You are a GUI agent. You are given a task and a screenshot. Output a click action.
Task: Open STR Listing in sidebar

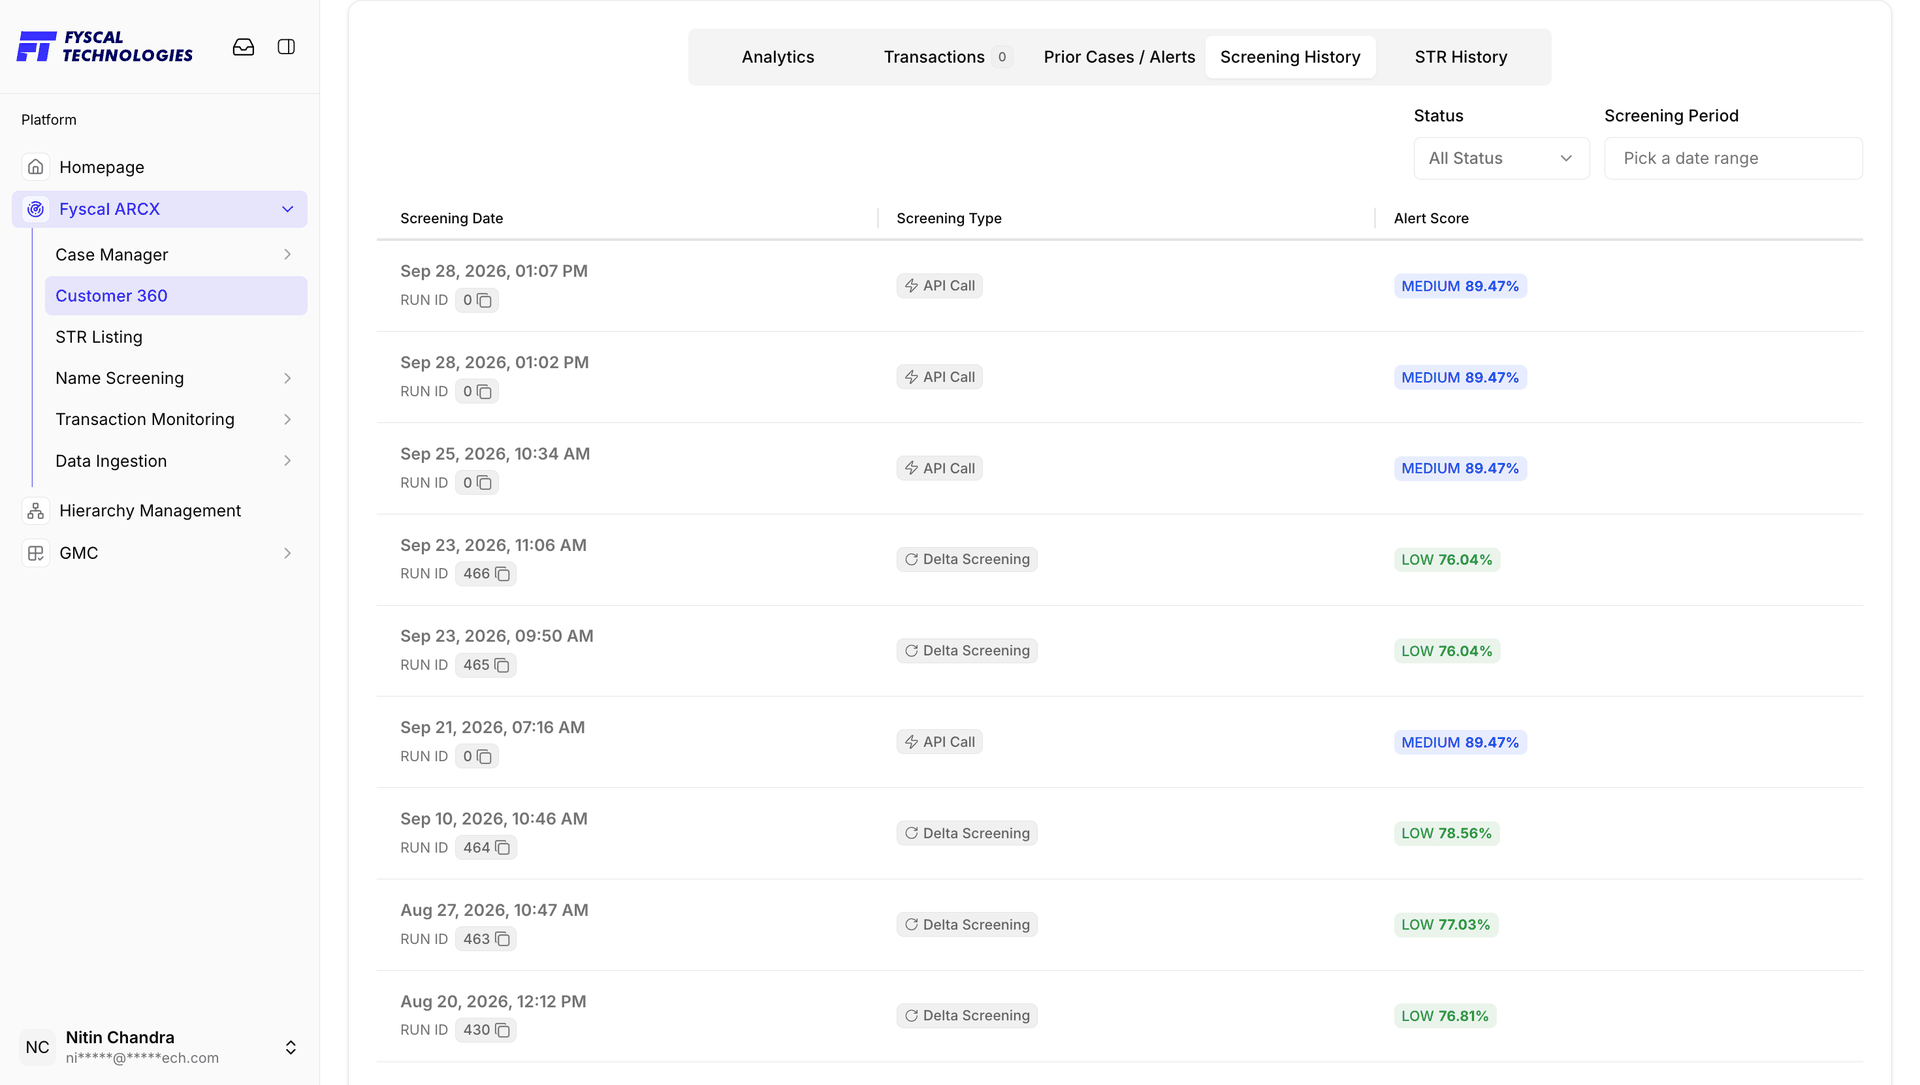click(176, 337)
